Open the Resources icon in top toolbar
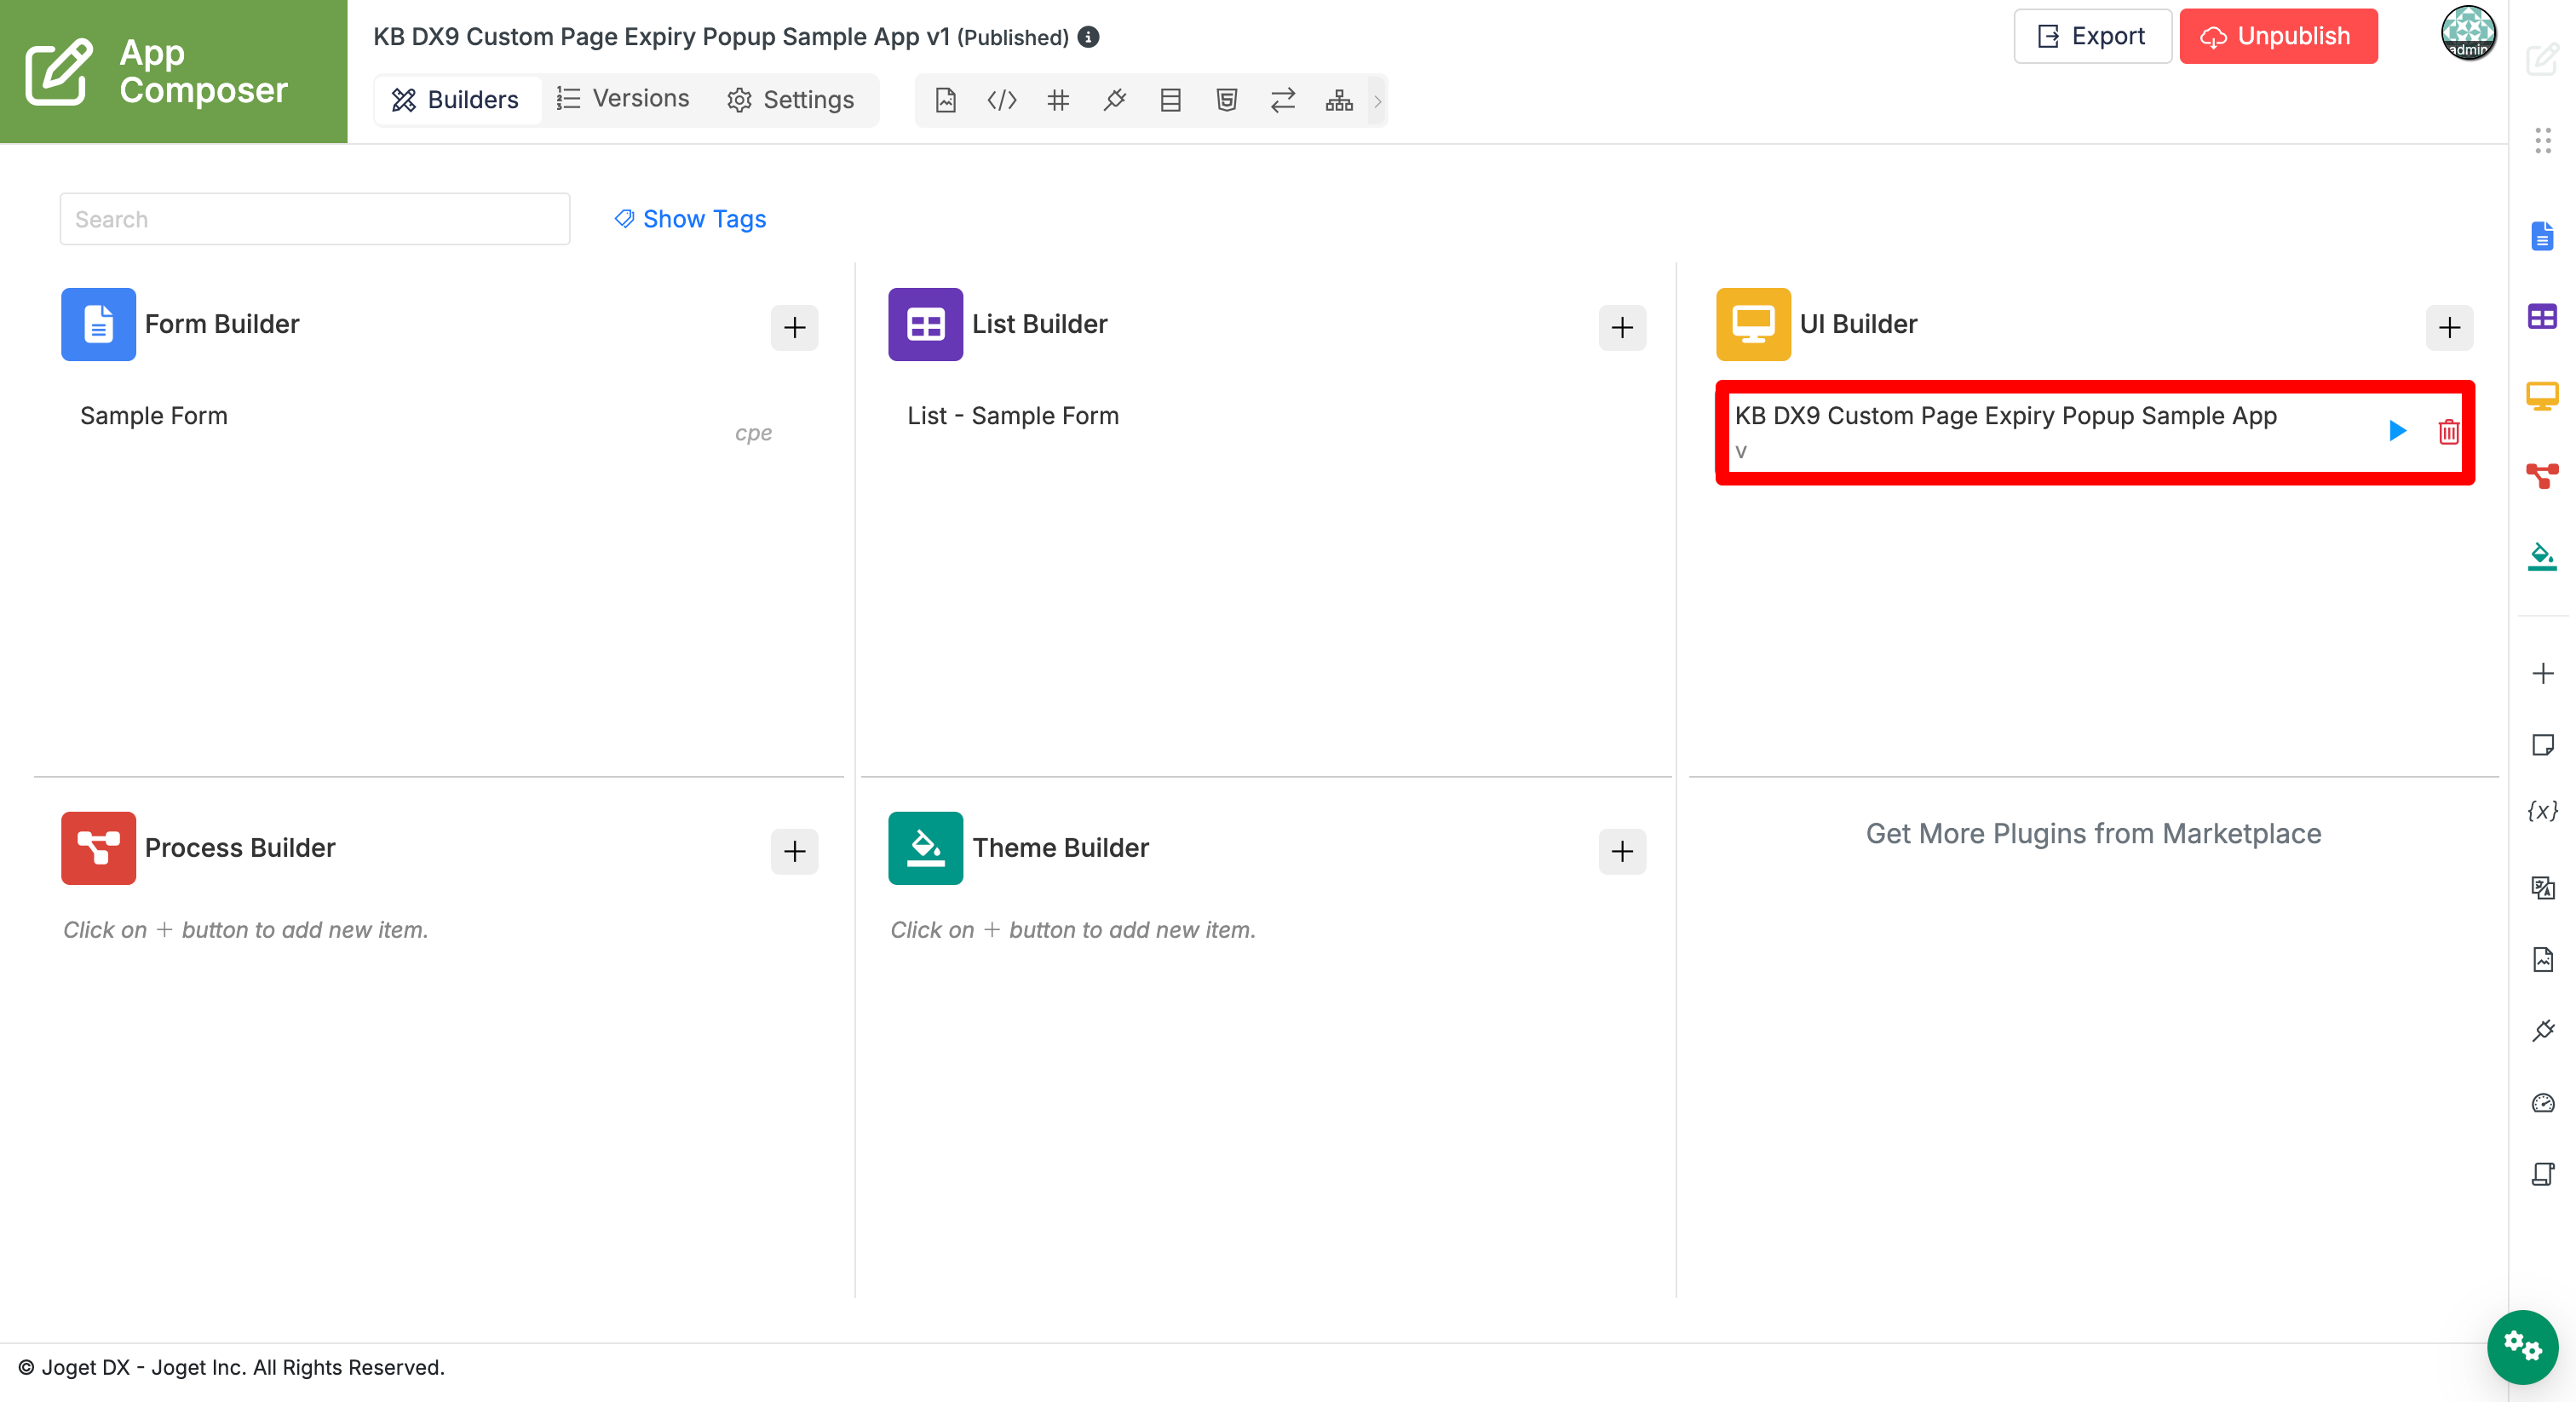 tap(945, 100)
